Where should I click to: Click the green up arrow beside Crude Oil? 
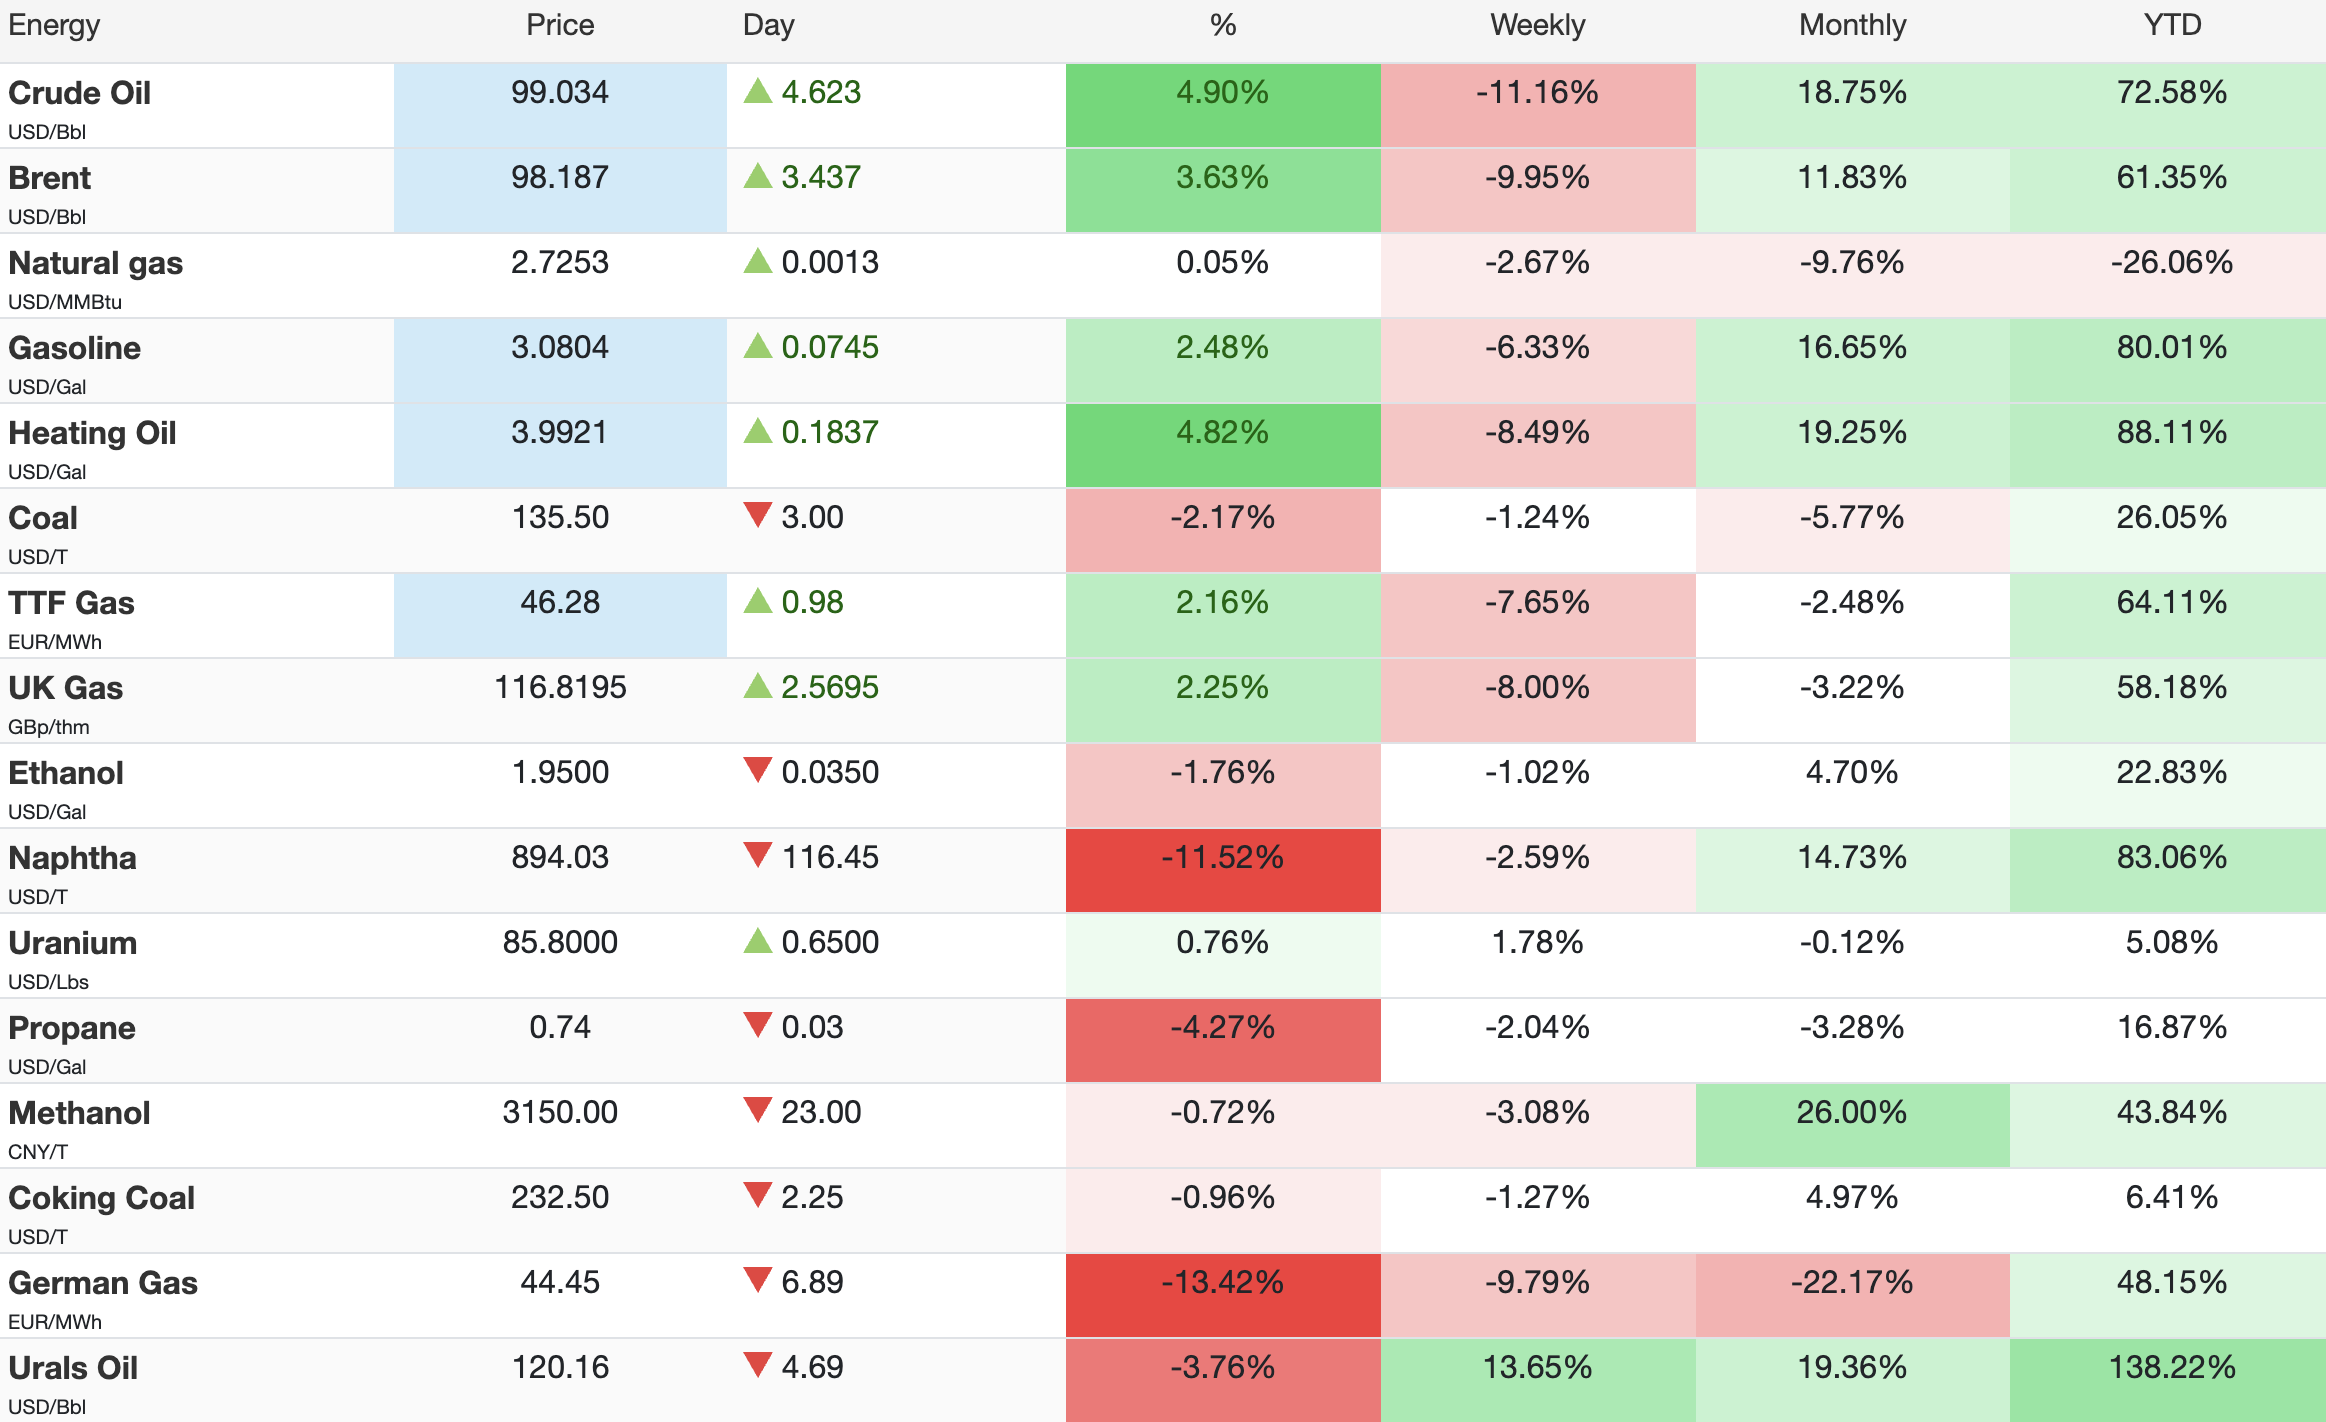point(758,92)
